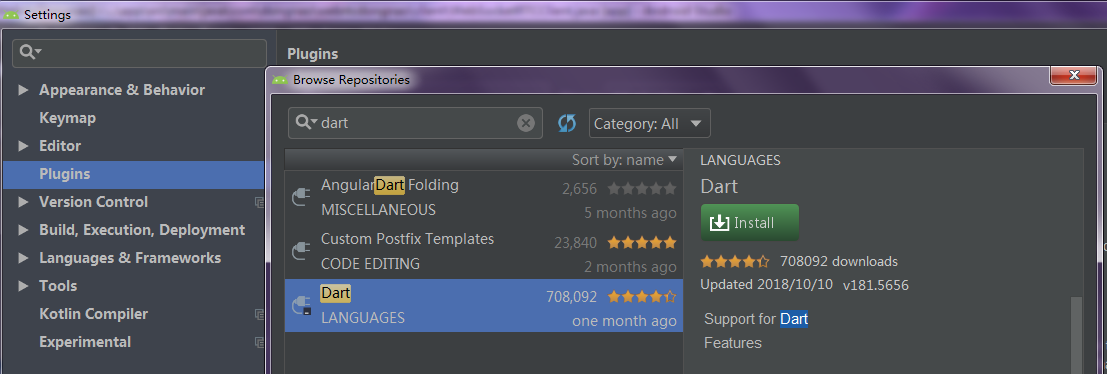The image size is (1107, 374).
Task: Select the AngularDart Folding plugin icon
Action: click(301, 198)
